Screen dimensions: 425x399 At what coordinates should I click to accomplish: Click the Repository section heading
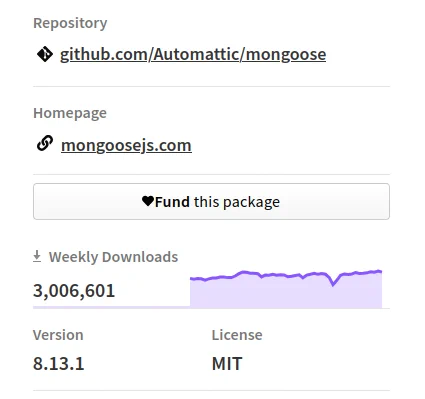[70, 23]
